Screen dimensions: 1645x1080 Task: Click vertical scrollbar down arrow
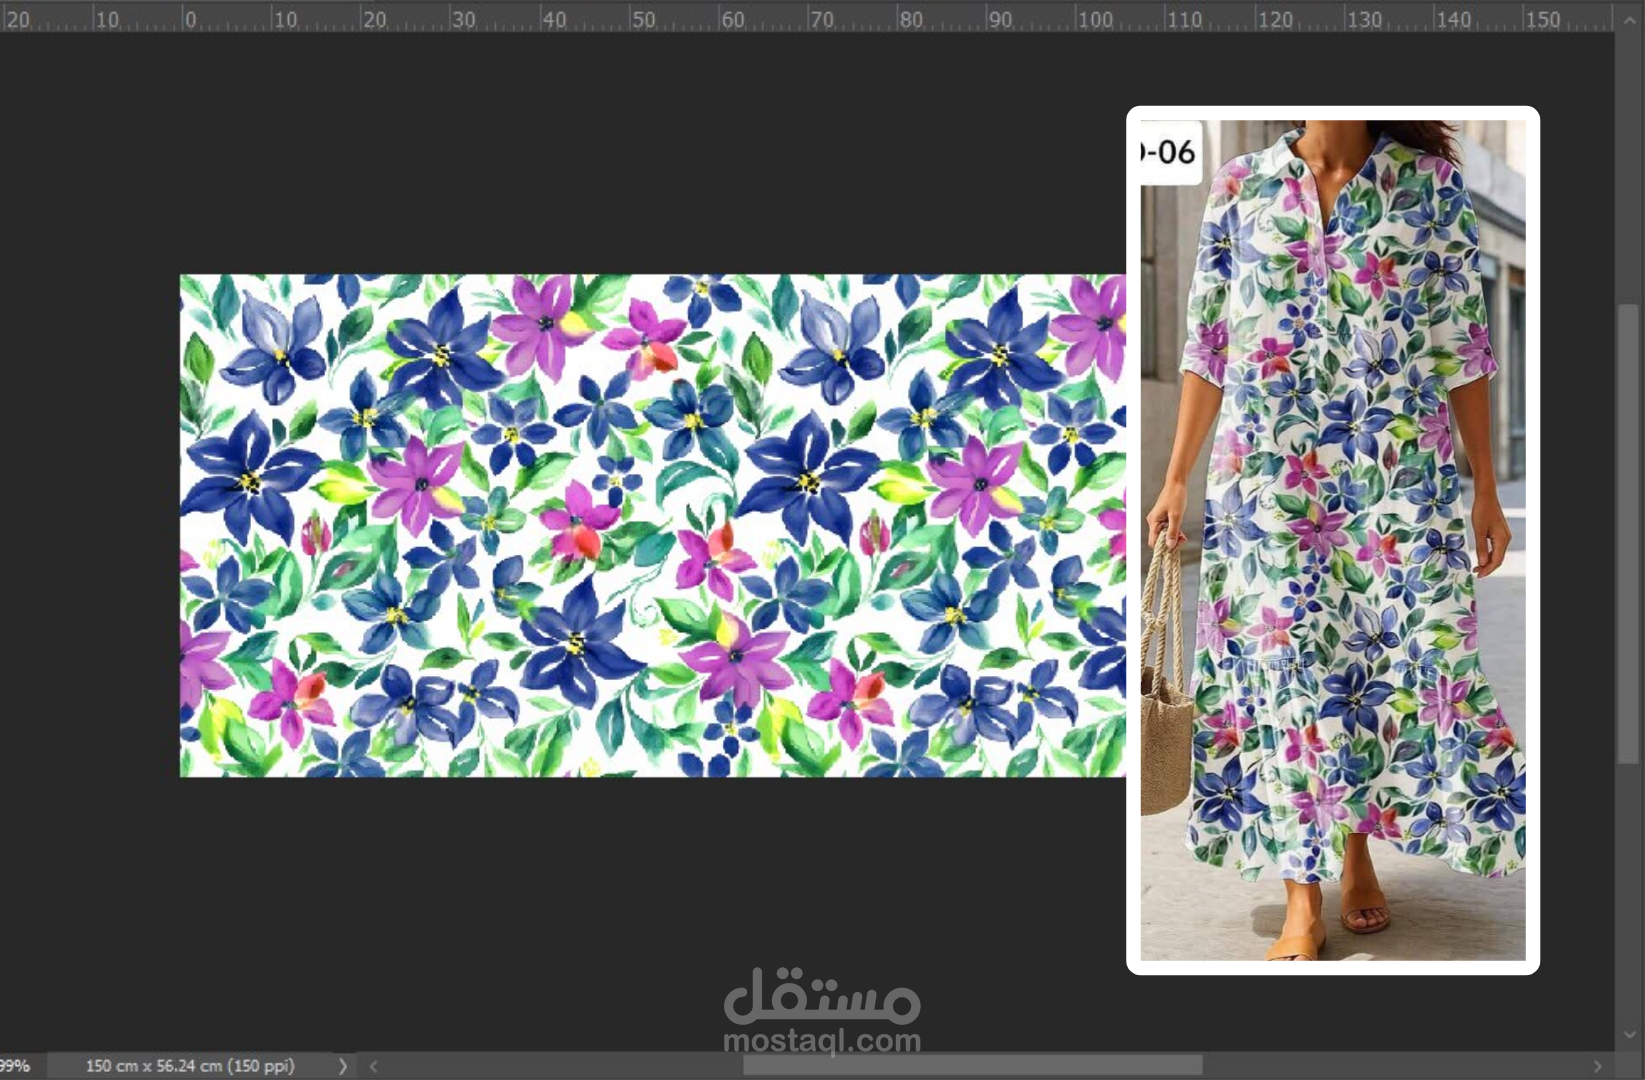1629,1036
